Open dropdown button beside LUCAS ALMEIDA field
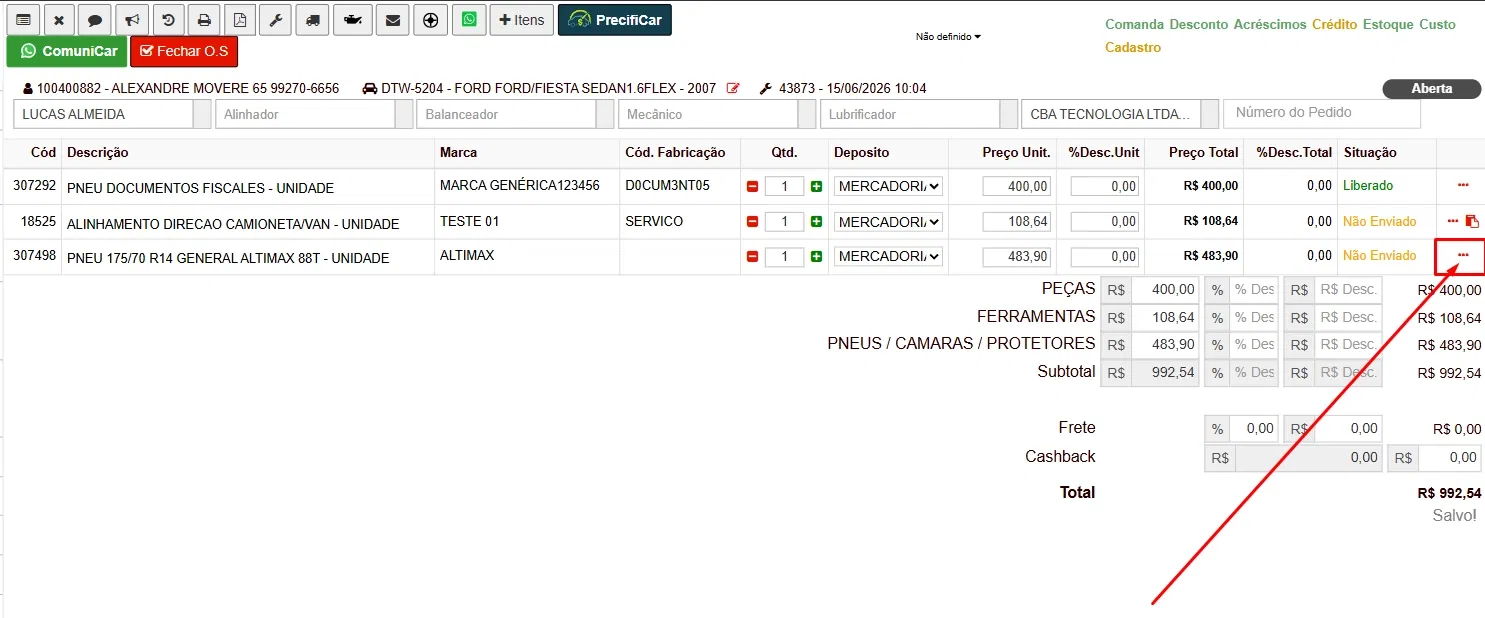Viewport: 1485px width, 618px height. tap(203, 114)
